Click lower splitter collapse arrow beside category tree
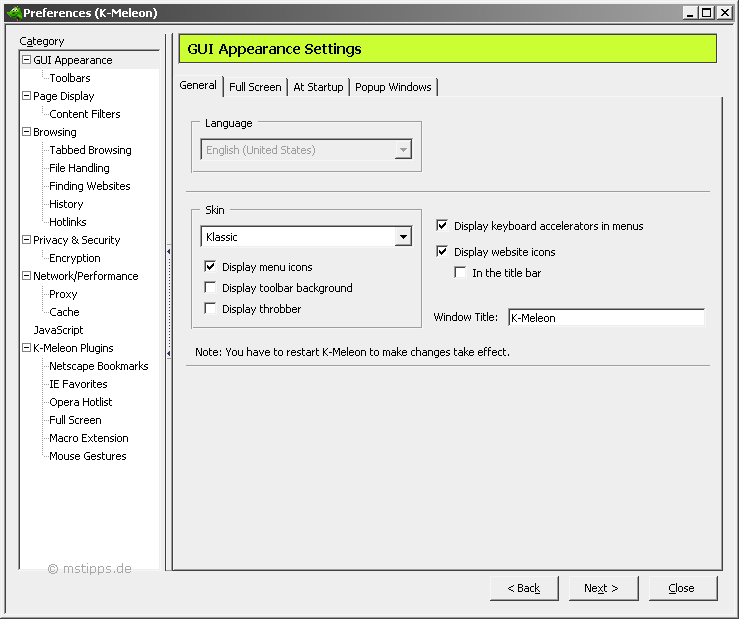 tap(168, 353)
